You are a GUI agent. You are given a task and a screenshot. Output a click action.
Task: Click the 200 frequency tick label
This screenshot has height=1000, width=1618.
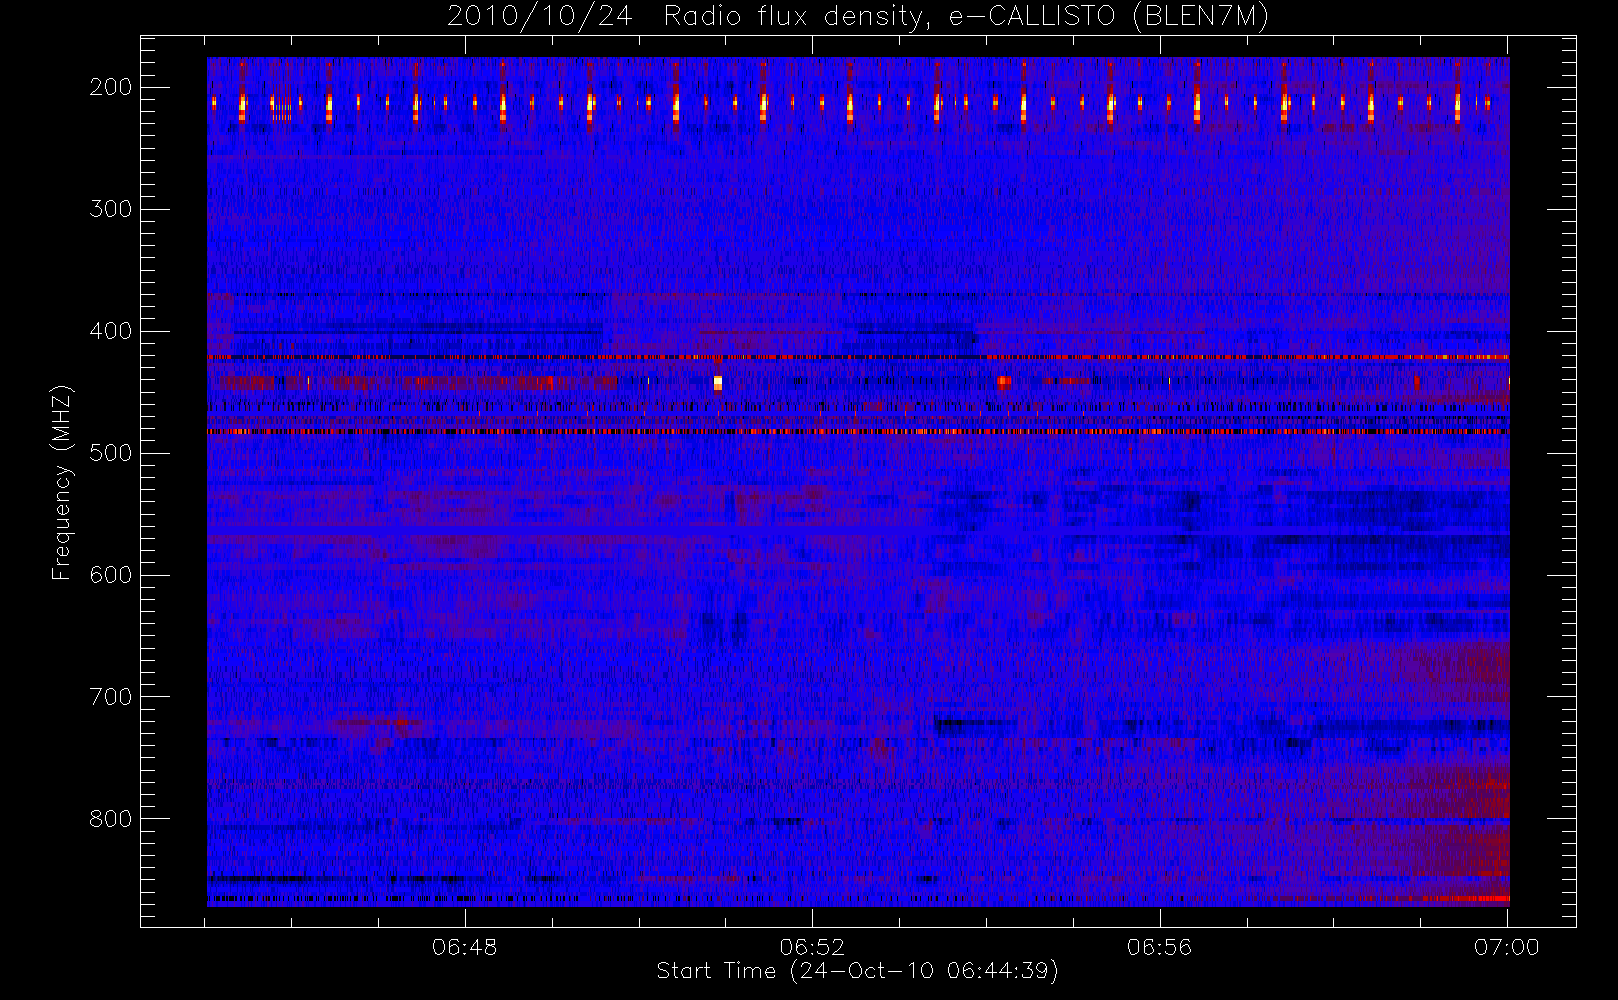coord(111,87)
